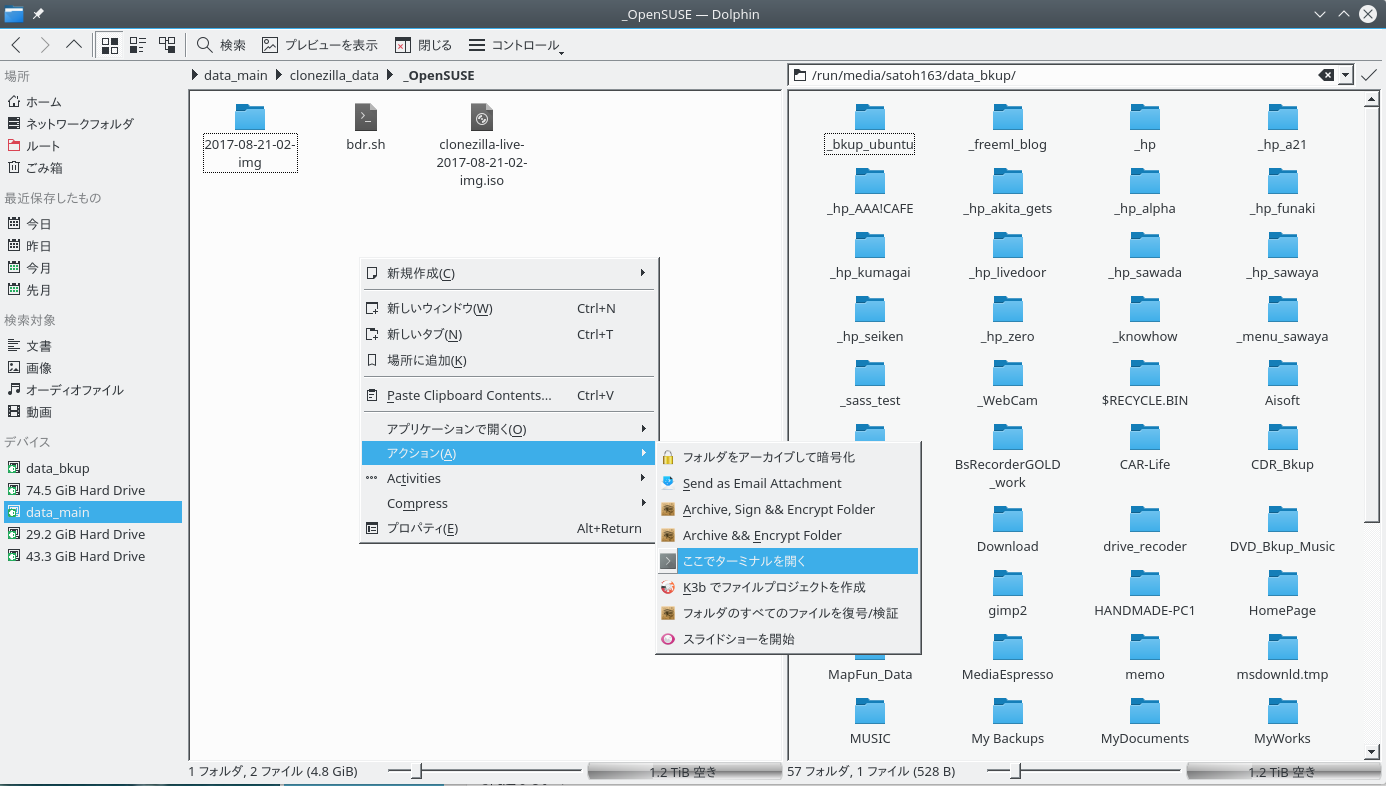Image resolution: width=1386 pixels, height=786 pixels.
Task: Choose ここでターミナルを開く action
Action: coord(787,561)
